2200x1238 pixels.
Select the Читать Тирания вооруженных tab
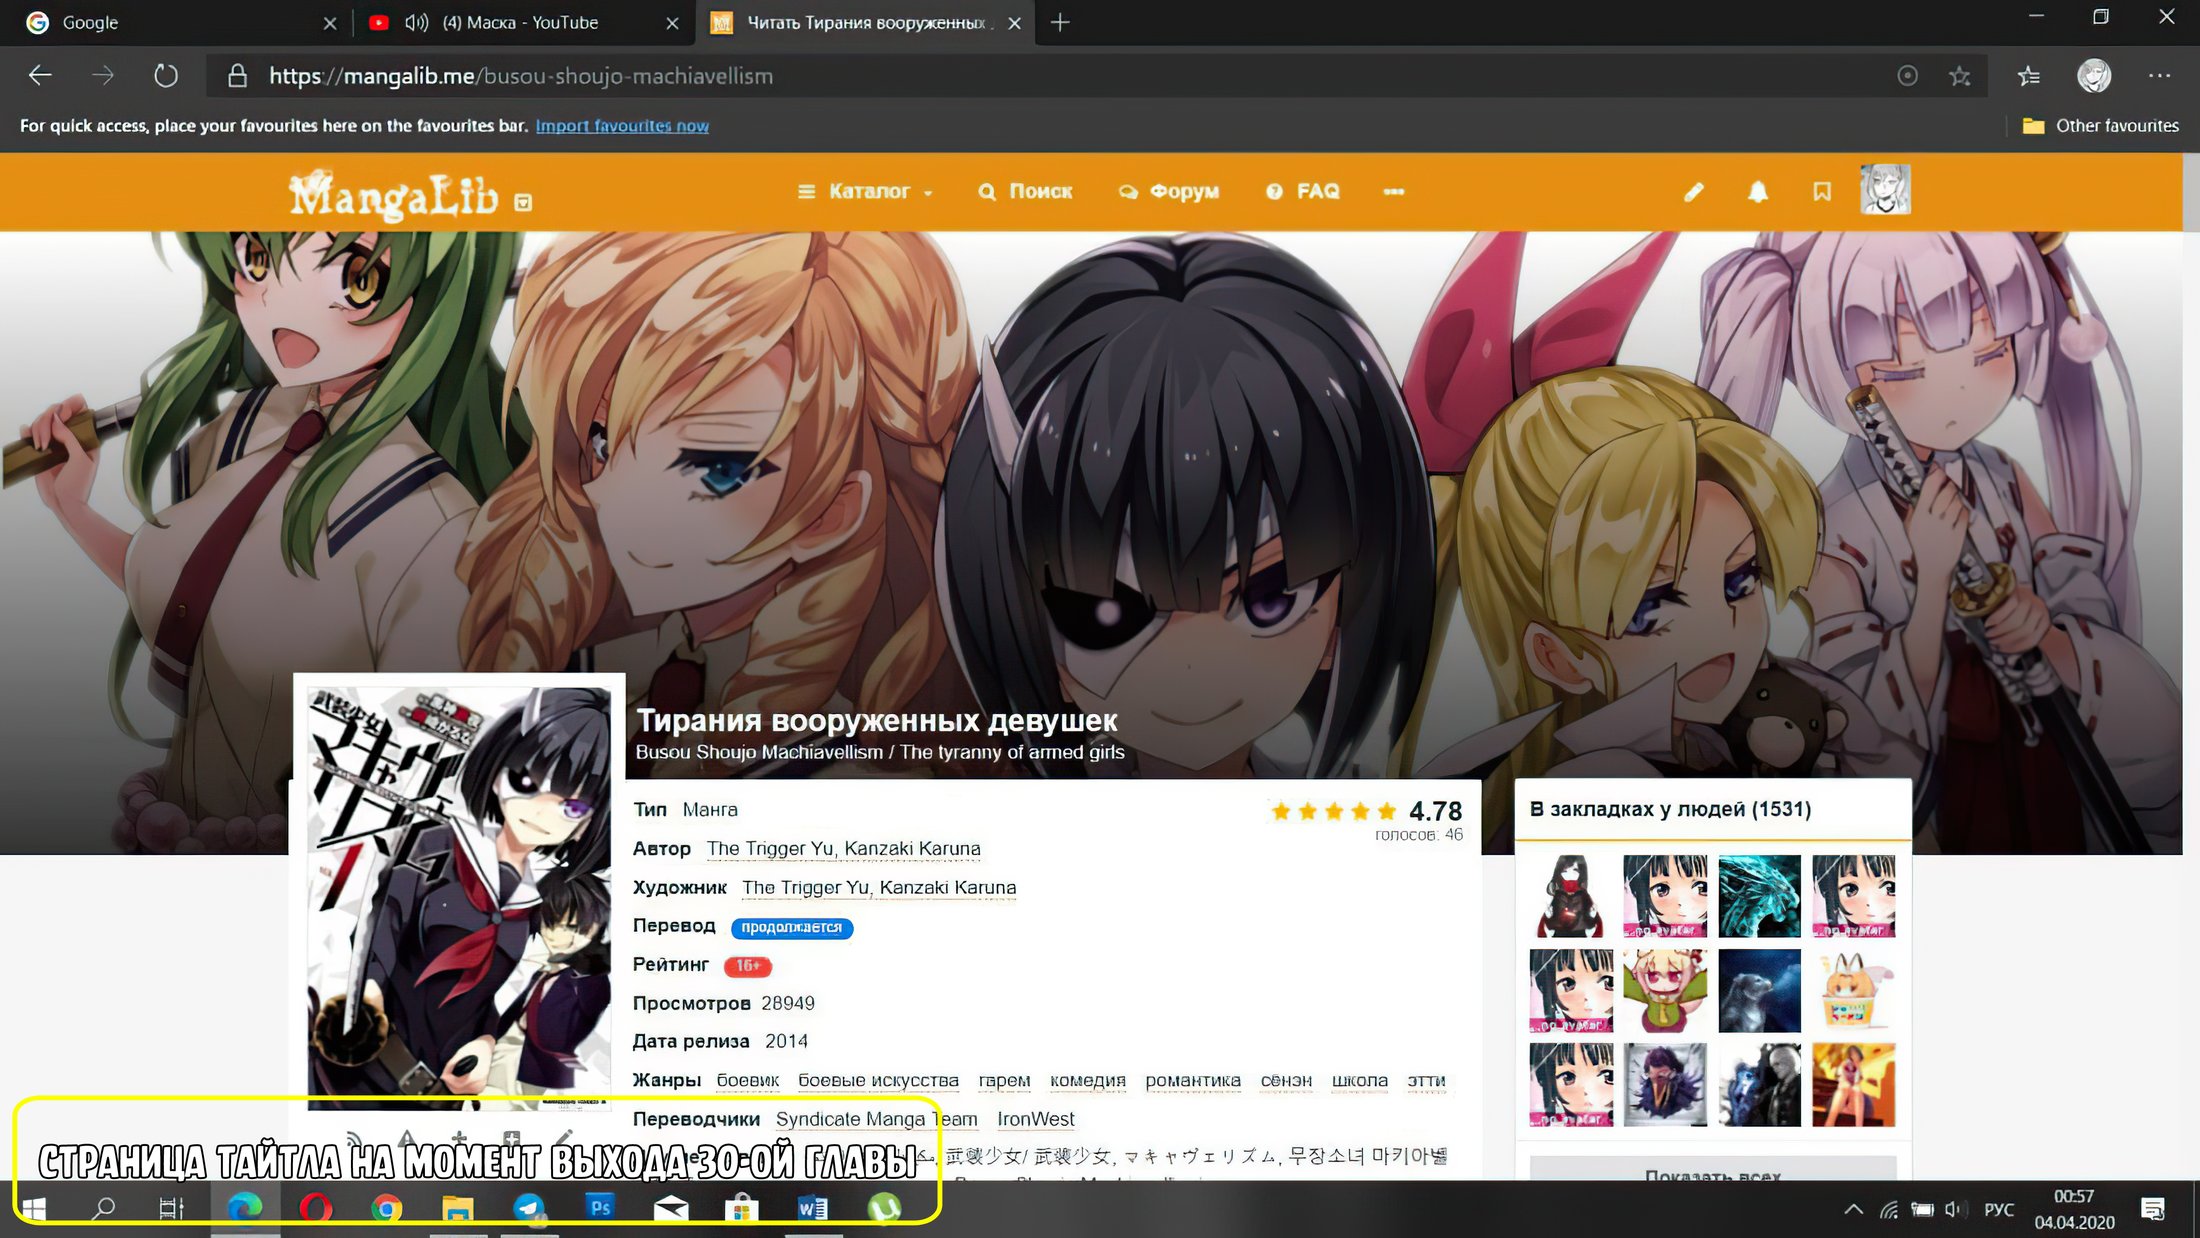pos(866,22)
